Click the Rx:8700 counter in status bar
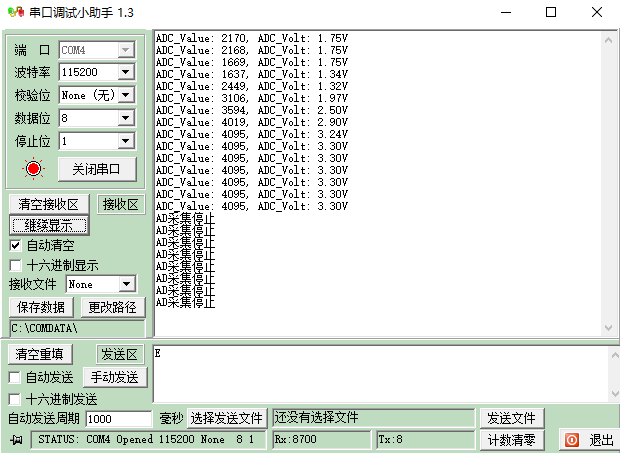Screen dimensions: 620x453 [321, 439]
